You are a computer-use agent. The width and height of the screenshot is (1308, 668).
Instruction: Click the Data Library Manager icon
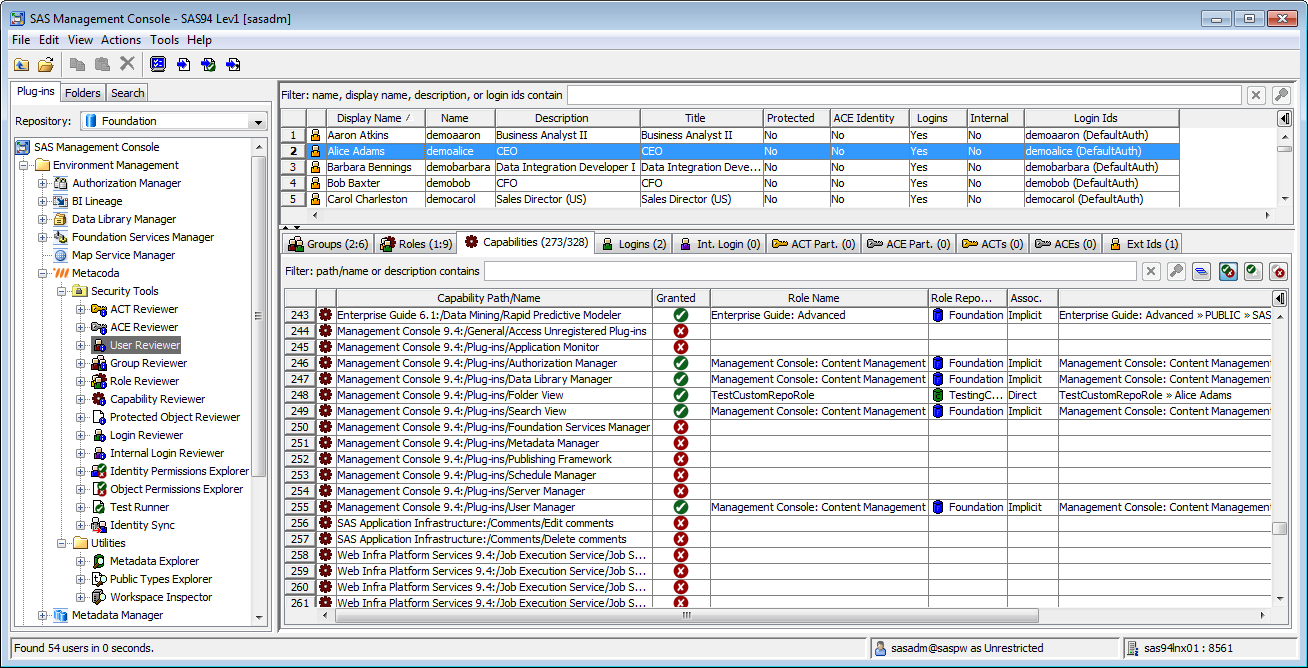pyautogui.click(x=60, y=219)
